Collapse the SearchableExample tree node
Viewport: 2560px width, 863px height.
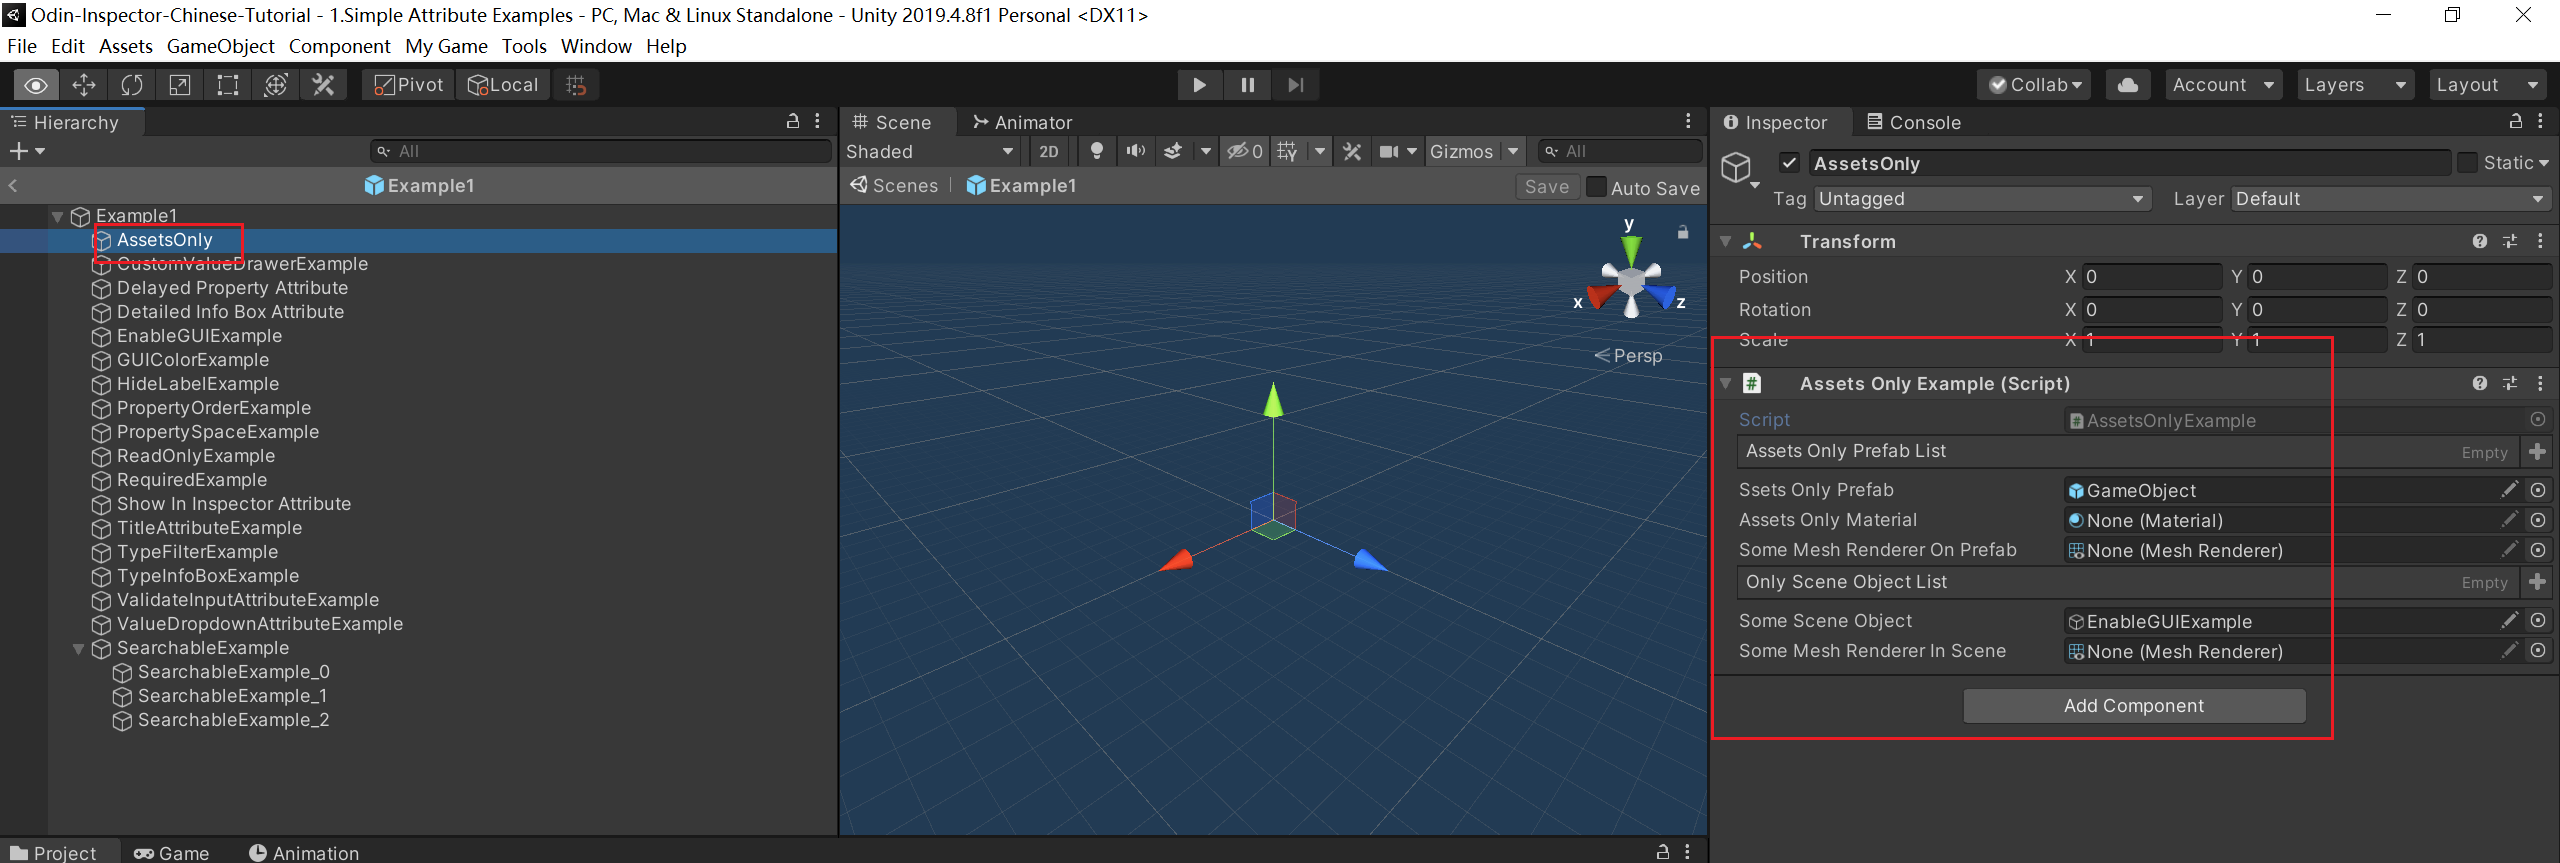(x=78, y=649)
